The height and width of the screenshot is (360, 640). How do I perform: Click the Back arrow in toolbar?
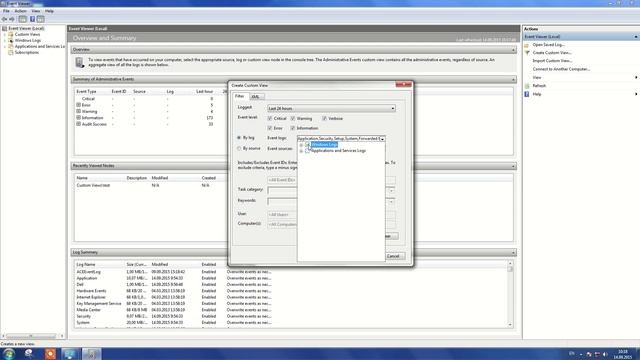(4, 19)
